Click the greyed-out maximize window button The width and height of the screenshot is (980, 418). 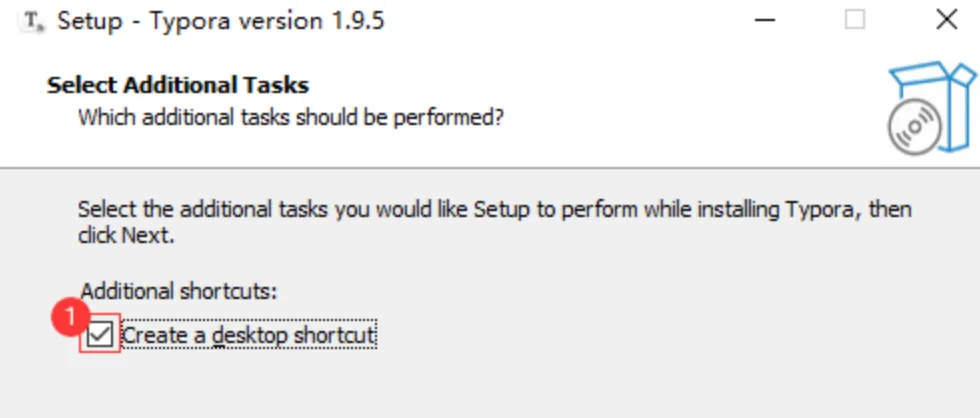tap(855, 19)
